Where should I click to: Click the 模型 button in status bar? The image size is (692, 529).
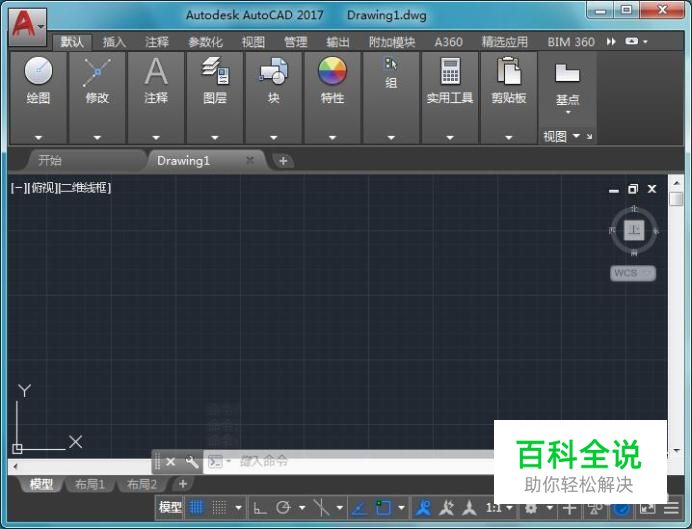click(x=170, y=508)
